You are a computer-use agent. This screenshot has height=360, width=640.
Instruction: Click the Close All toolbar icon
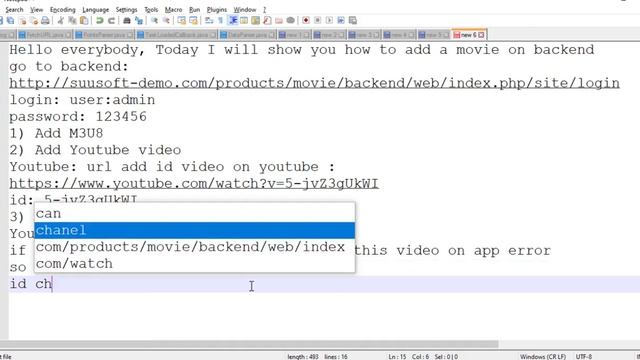(34, 20)
